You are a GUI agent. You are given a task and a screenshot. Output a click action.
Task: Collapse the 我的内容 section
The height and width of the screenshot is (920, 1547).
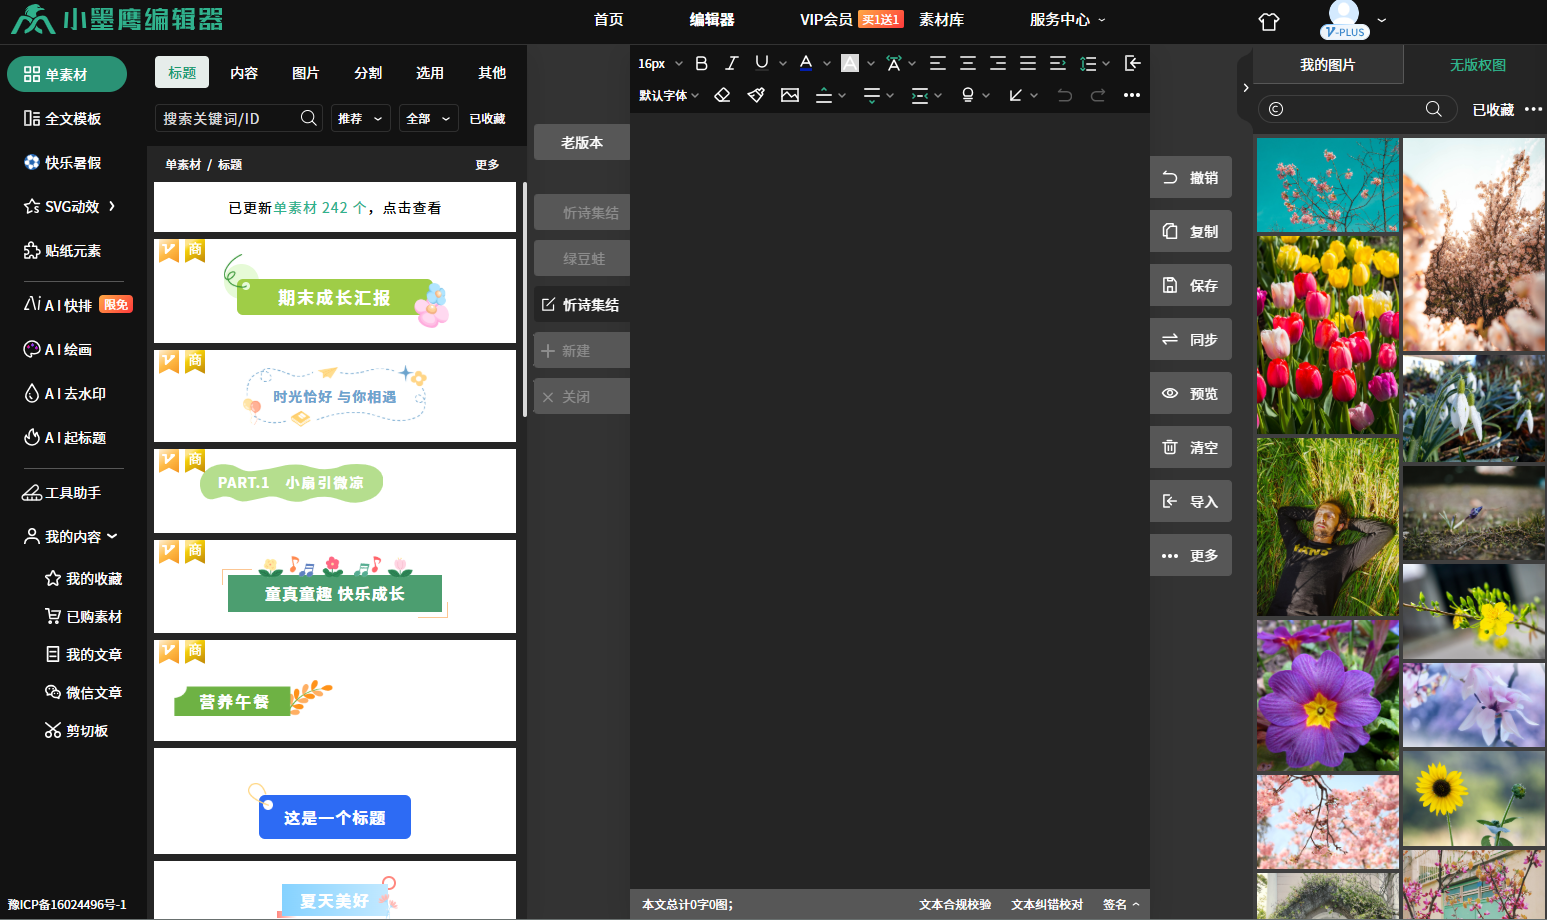click(113, 536)
